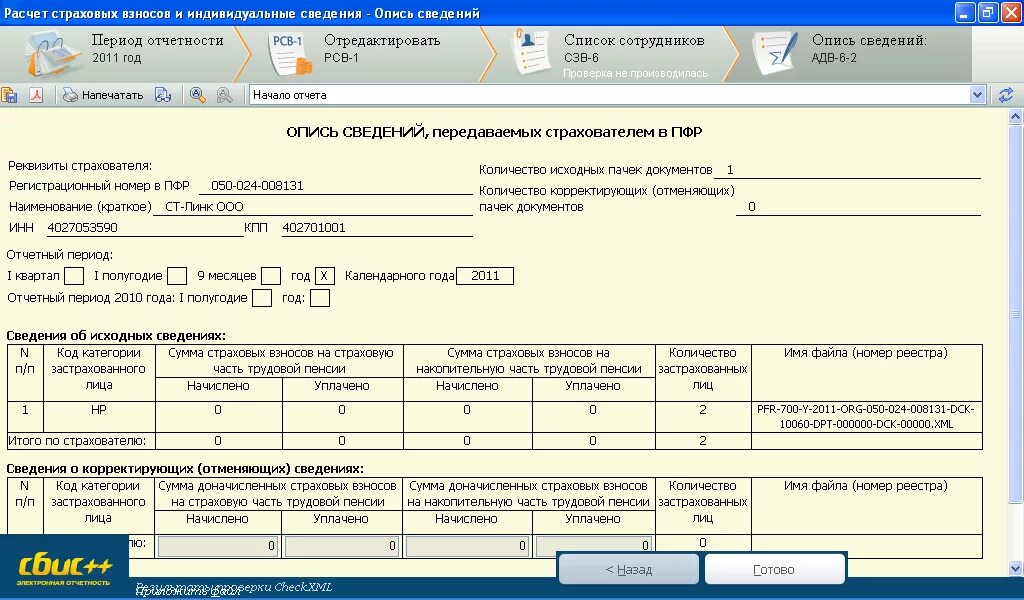This screenshot has width=1024, height=600.
Task: Tick 2010 года I полугодие checkbox
Action: coord(262,298)
